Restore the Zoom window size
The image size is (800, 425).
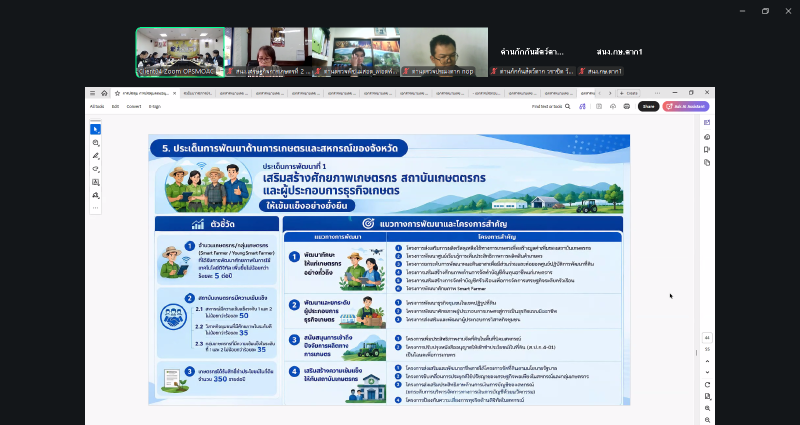click(765, 11)
